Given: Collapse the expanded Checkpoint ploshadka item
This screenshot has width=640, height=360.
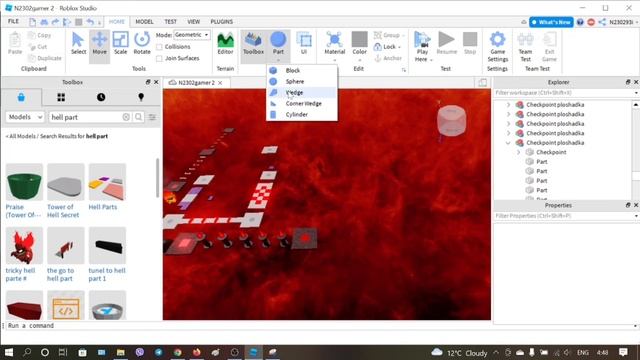Looking at the screenshot, I should coord(508,143).
